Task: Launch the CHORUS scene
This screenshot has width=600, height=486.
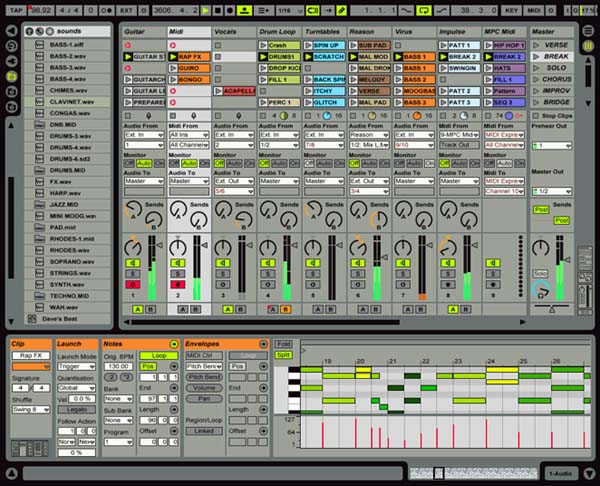Action: click(552, 80)
